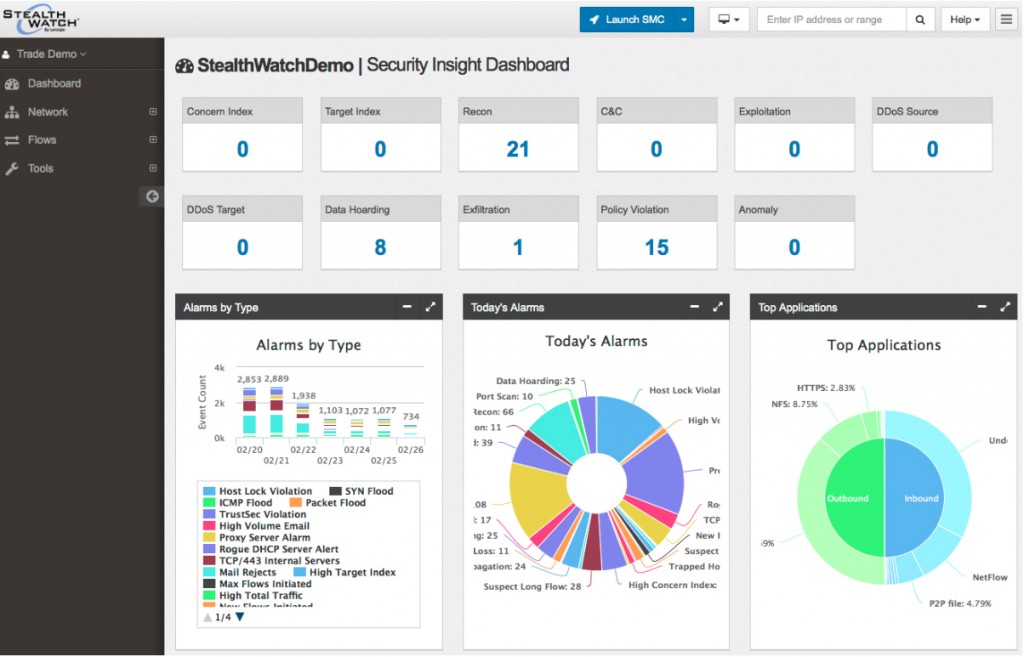The image size is (1024, 657).
Task: Select Network in the sidebar
Action: click(x=48, y=112)
